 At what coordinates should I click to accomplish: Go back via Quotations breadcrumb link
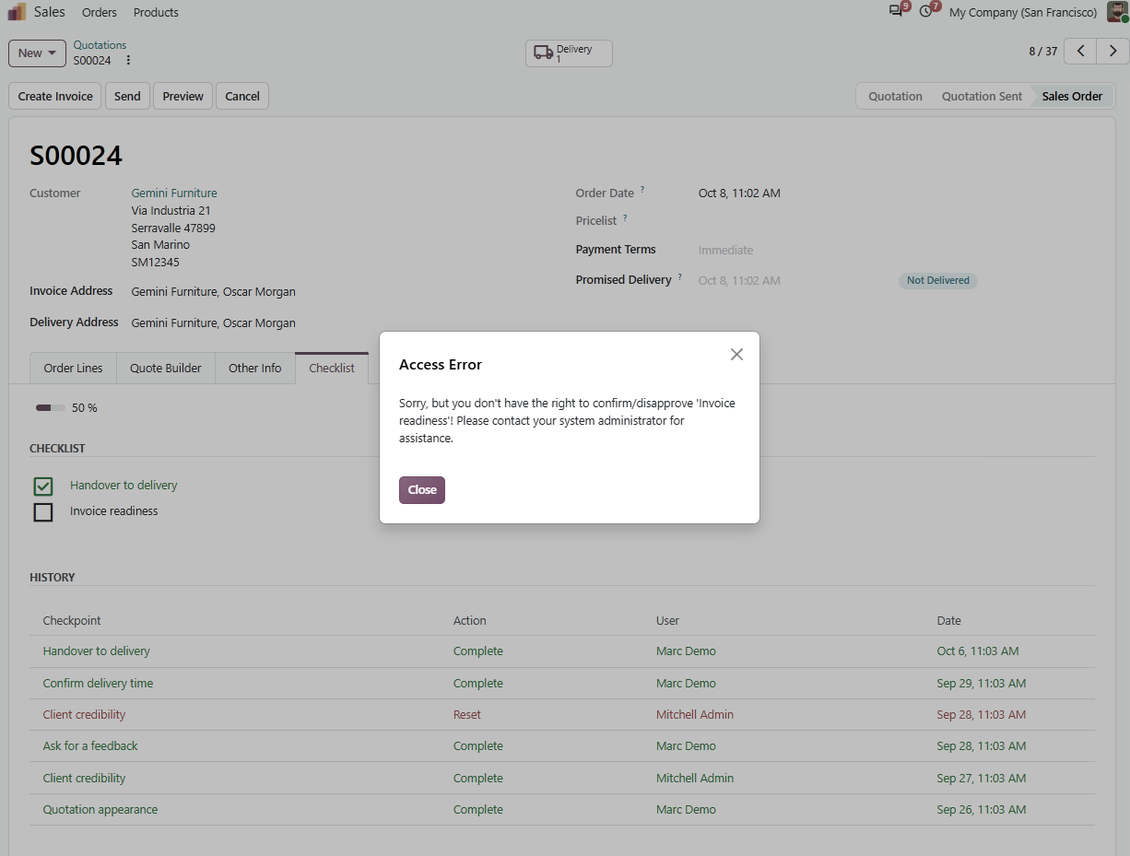point(99,45)
